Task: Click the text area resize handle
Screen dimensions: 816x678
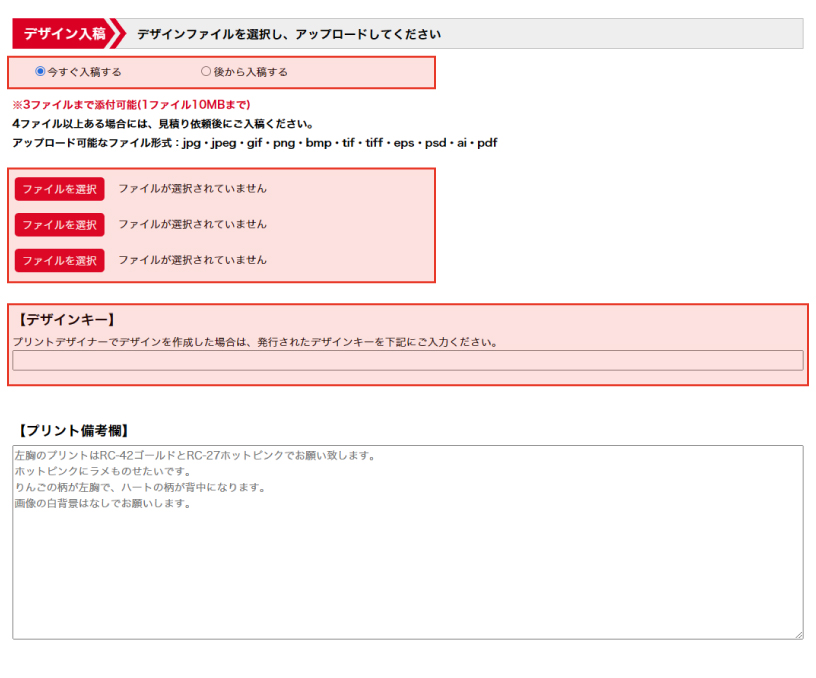Action: click(798, 634)
